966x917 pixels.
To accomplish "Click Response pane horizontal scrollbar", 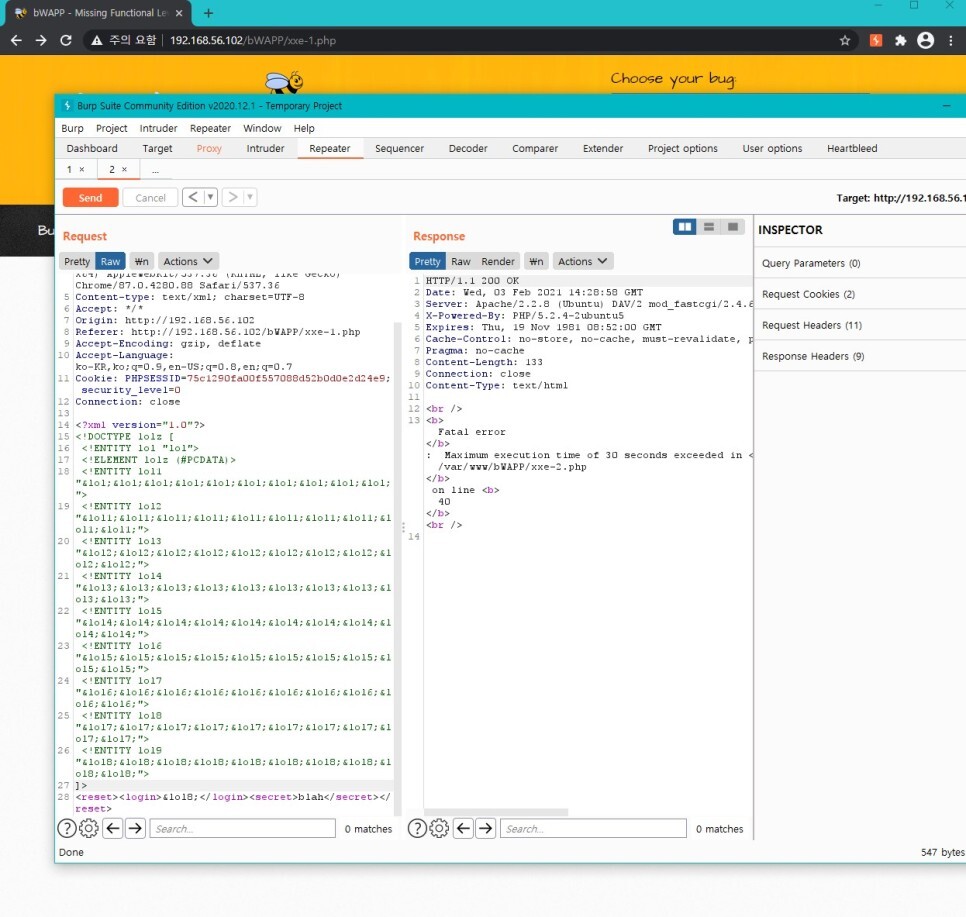I will pos(496,812).
